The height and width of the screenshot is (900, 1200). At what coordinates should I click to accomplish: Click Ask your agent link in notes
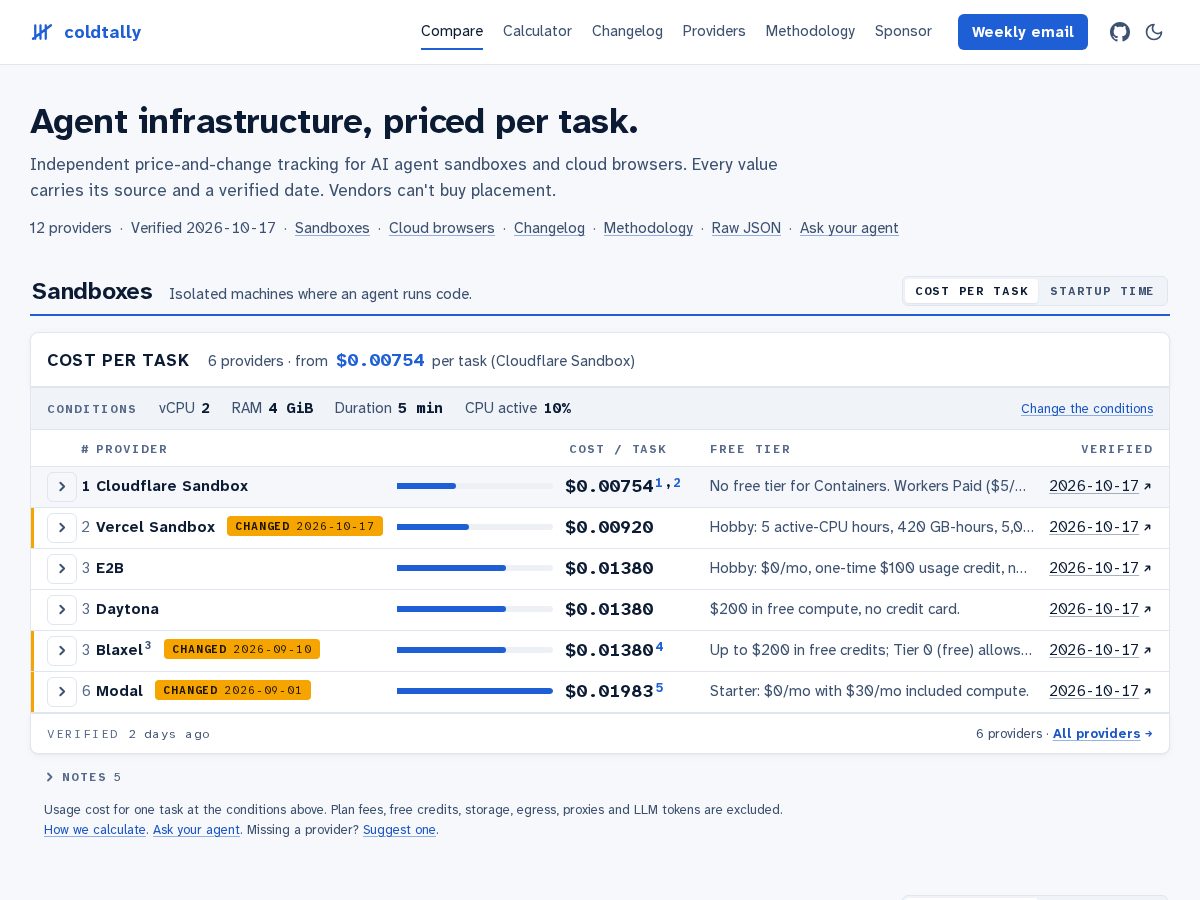(x=196, y=830)
